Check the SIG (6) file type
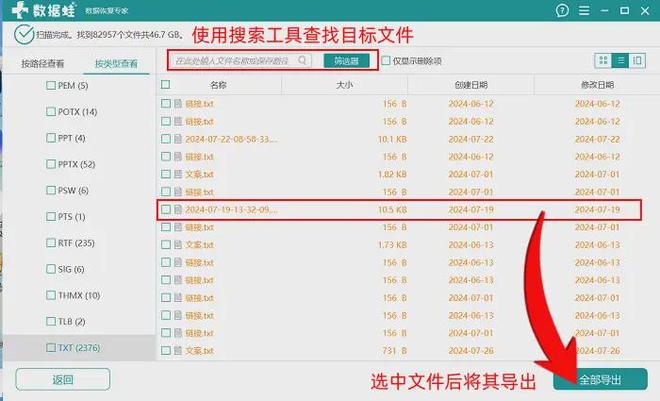The height and width of the screenshot is (401, 660). (x=51, y=269)
